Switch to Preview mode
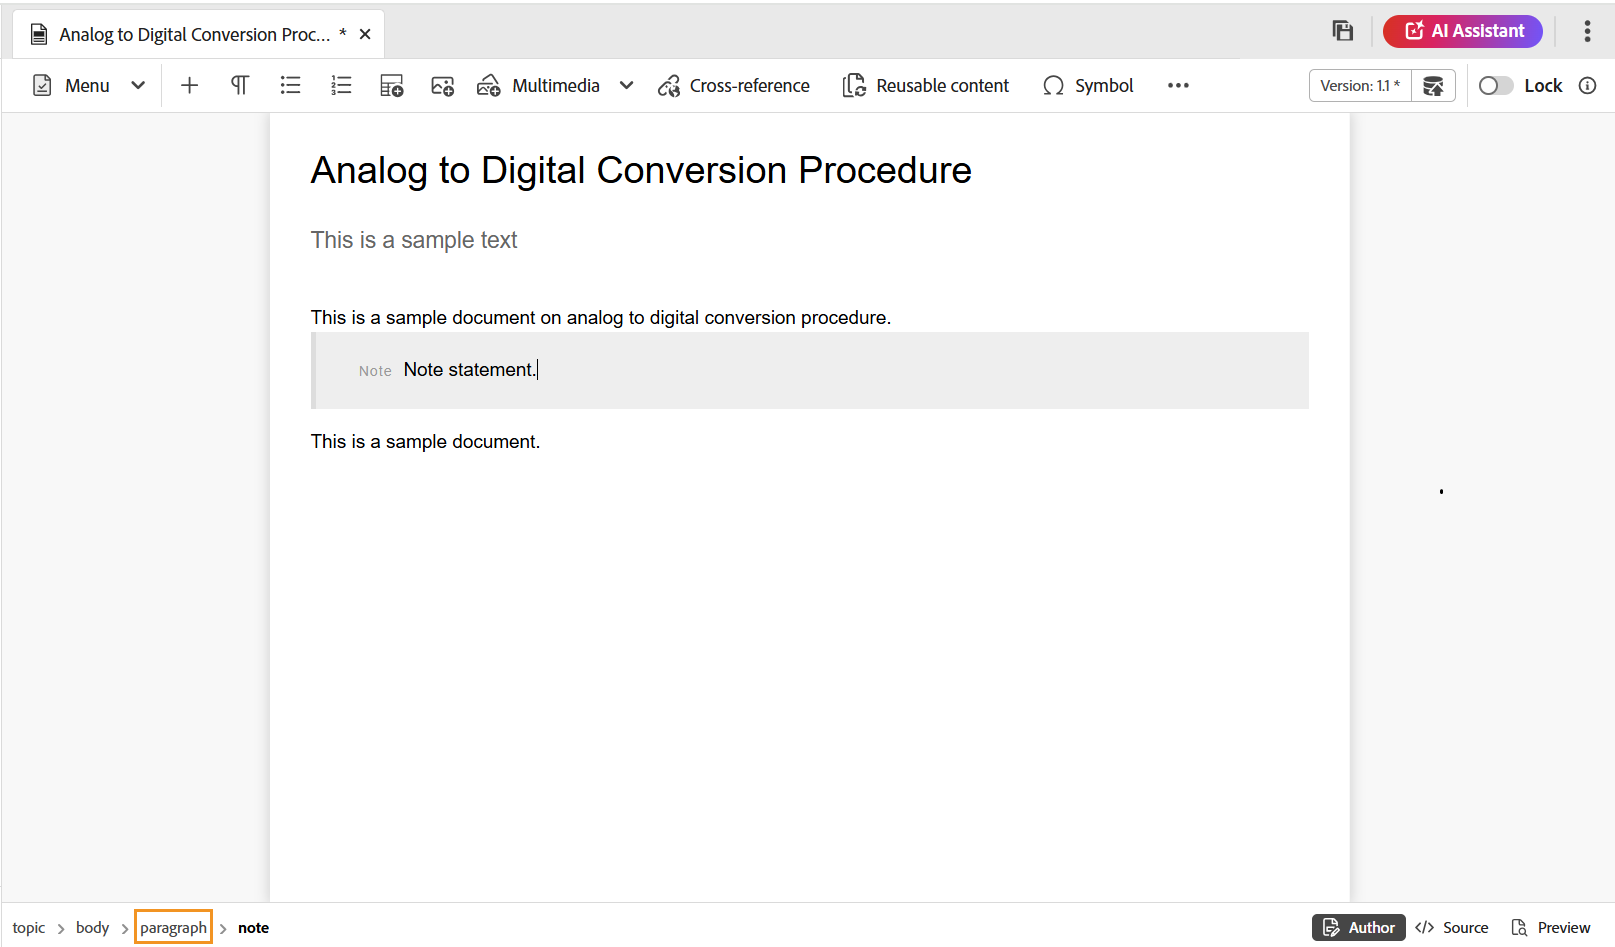The height and width of the screenshot is (947, 1615). (x=1550, y=928)
